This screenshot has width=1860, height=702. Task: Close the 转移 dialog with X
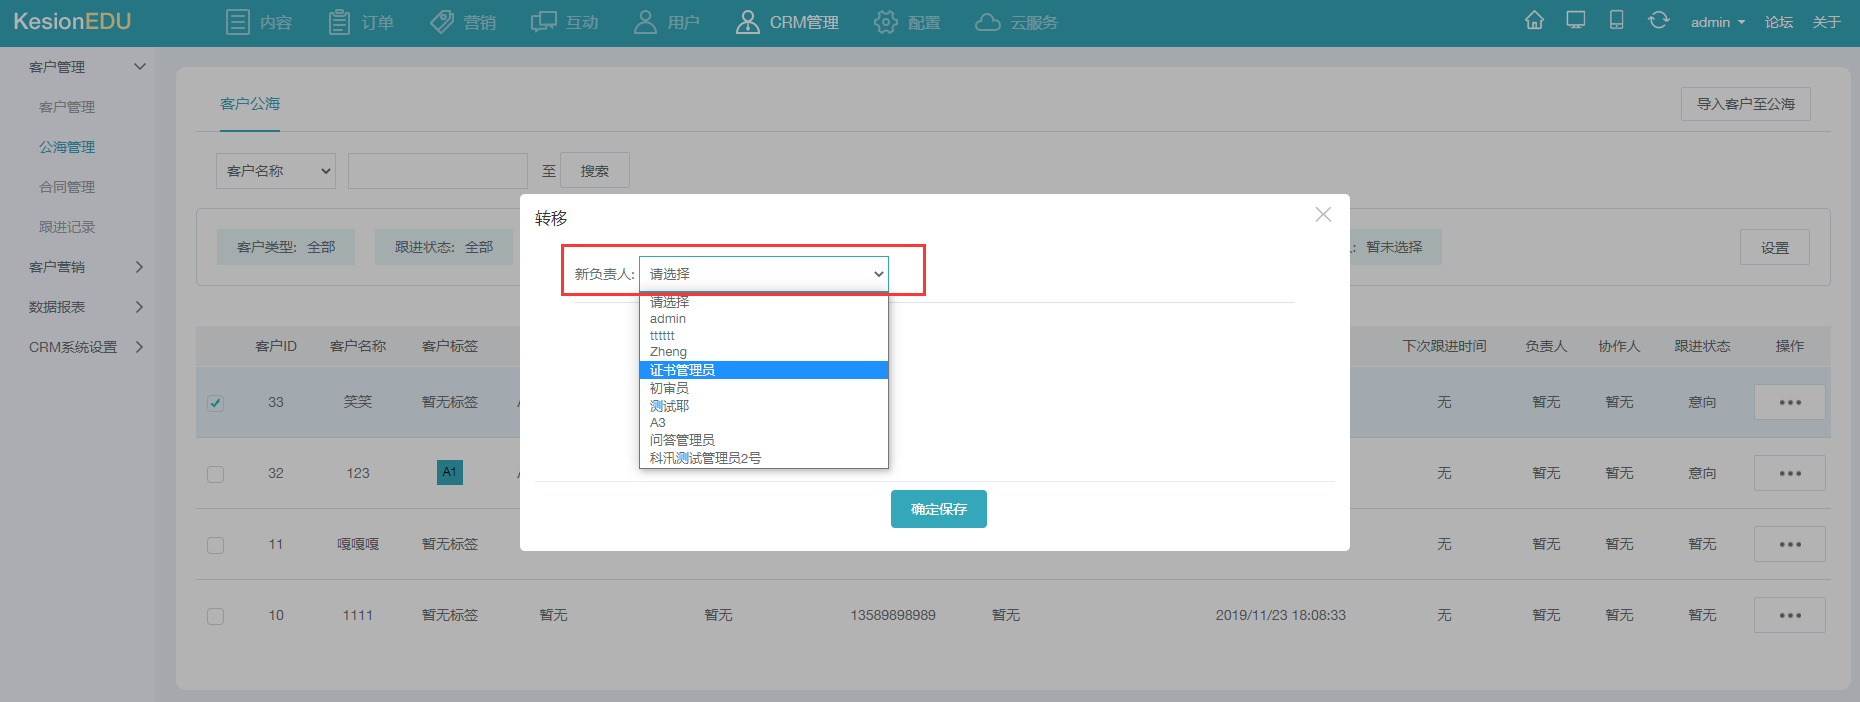[x=1323, y=214]
